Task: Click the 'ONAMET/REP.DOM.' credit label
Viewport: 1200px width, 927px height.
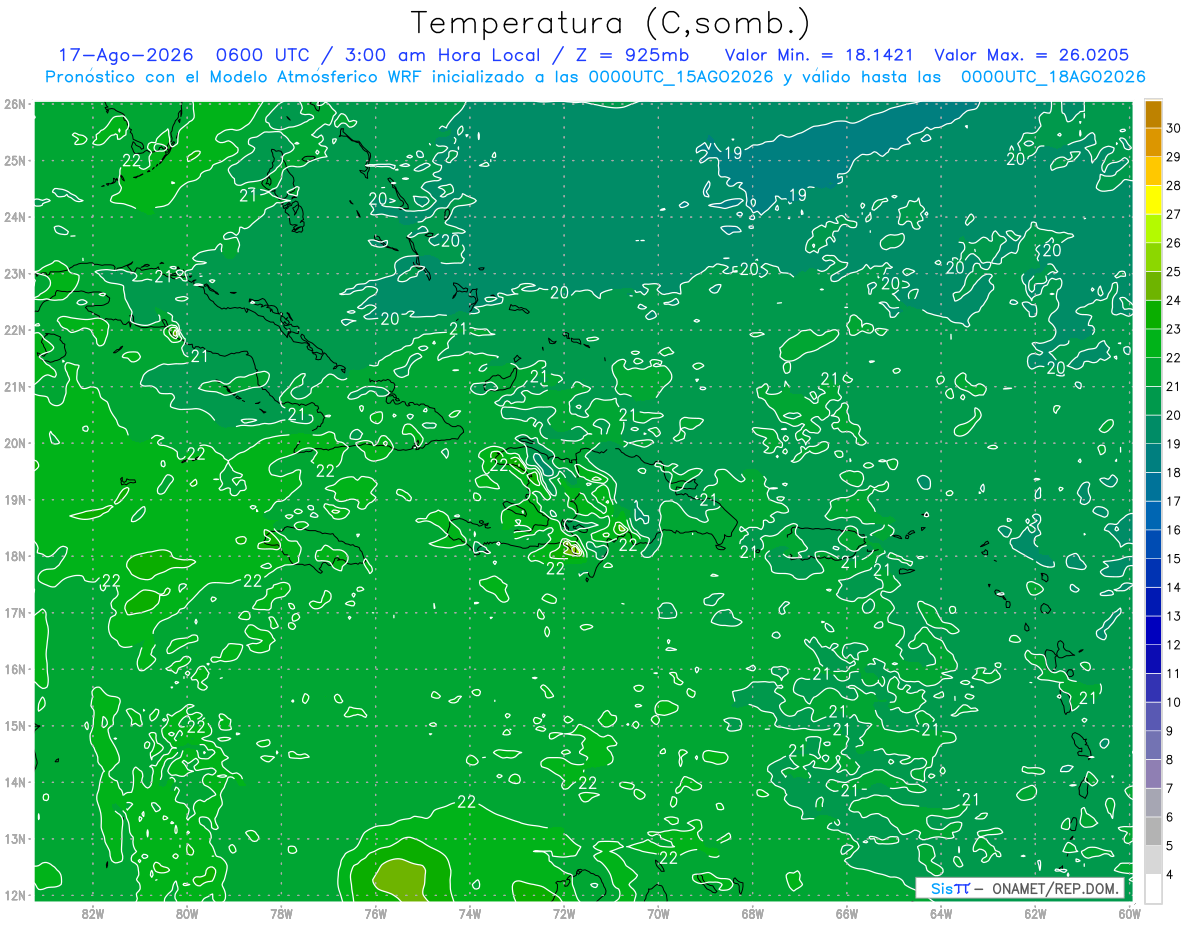Action: [1055, 888]
